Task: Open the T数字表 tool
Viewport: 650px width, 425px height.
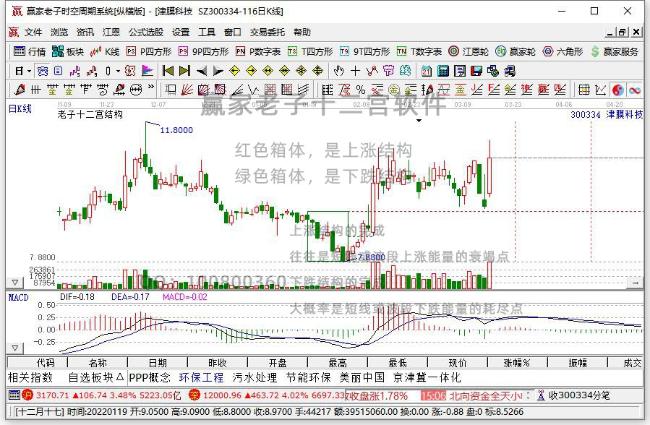Action: 419,51
